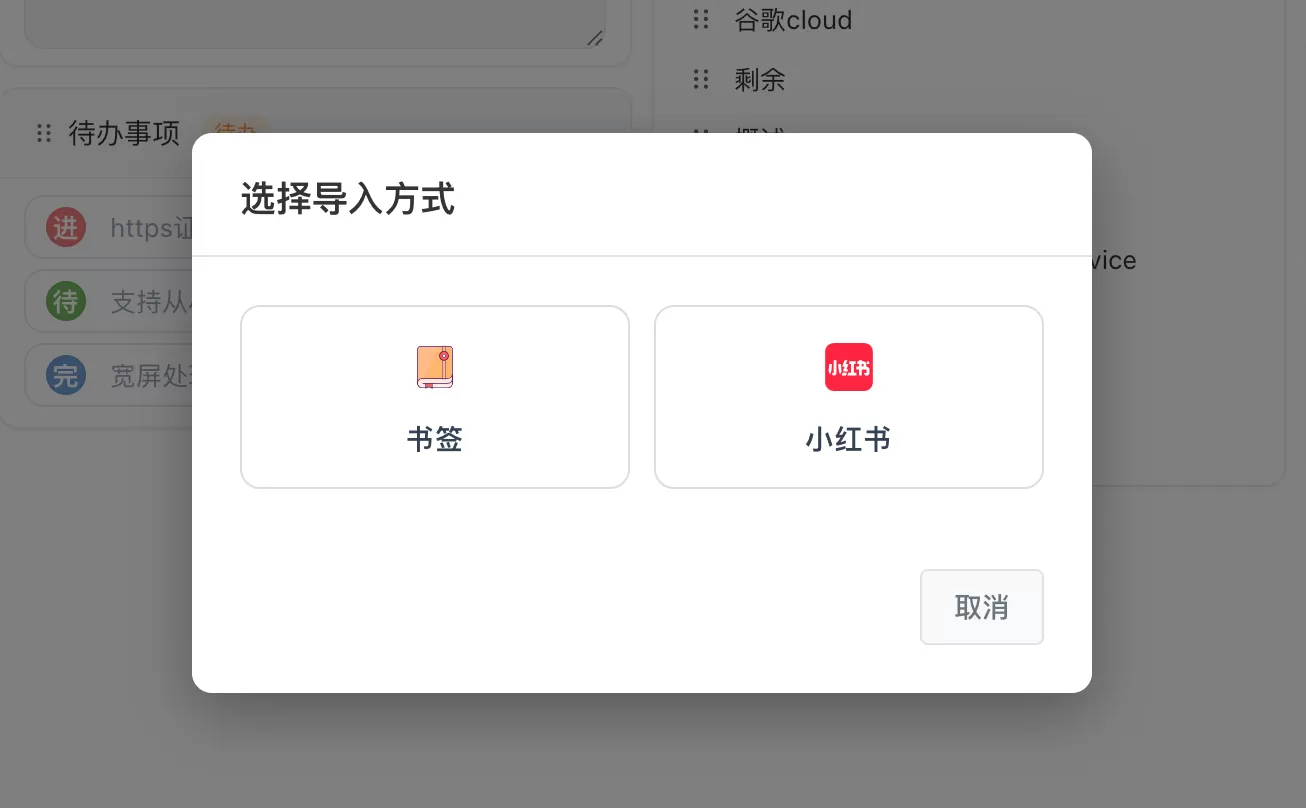Click the red 进 status icon
This screenshot has width=1306, height=808.
click(x=66, y=227)
